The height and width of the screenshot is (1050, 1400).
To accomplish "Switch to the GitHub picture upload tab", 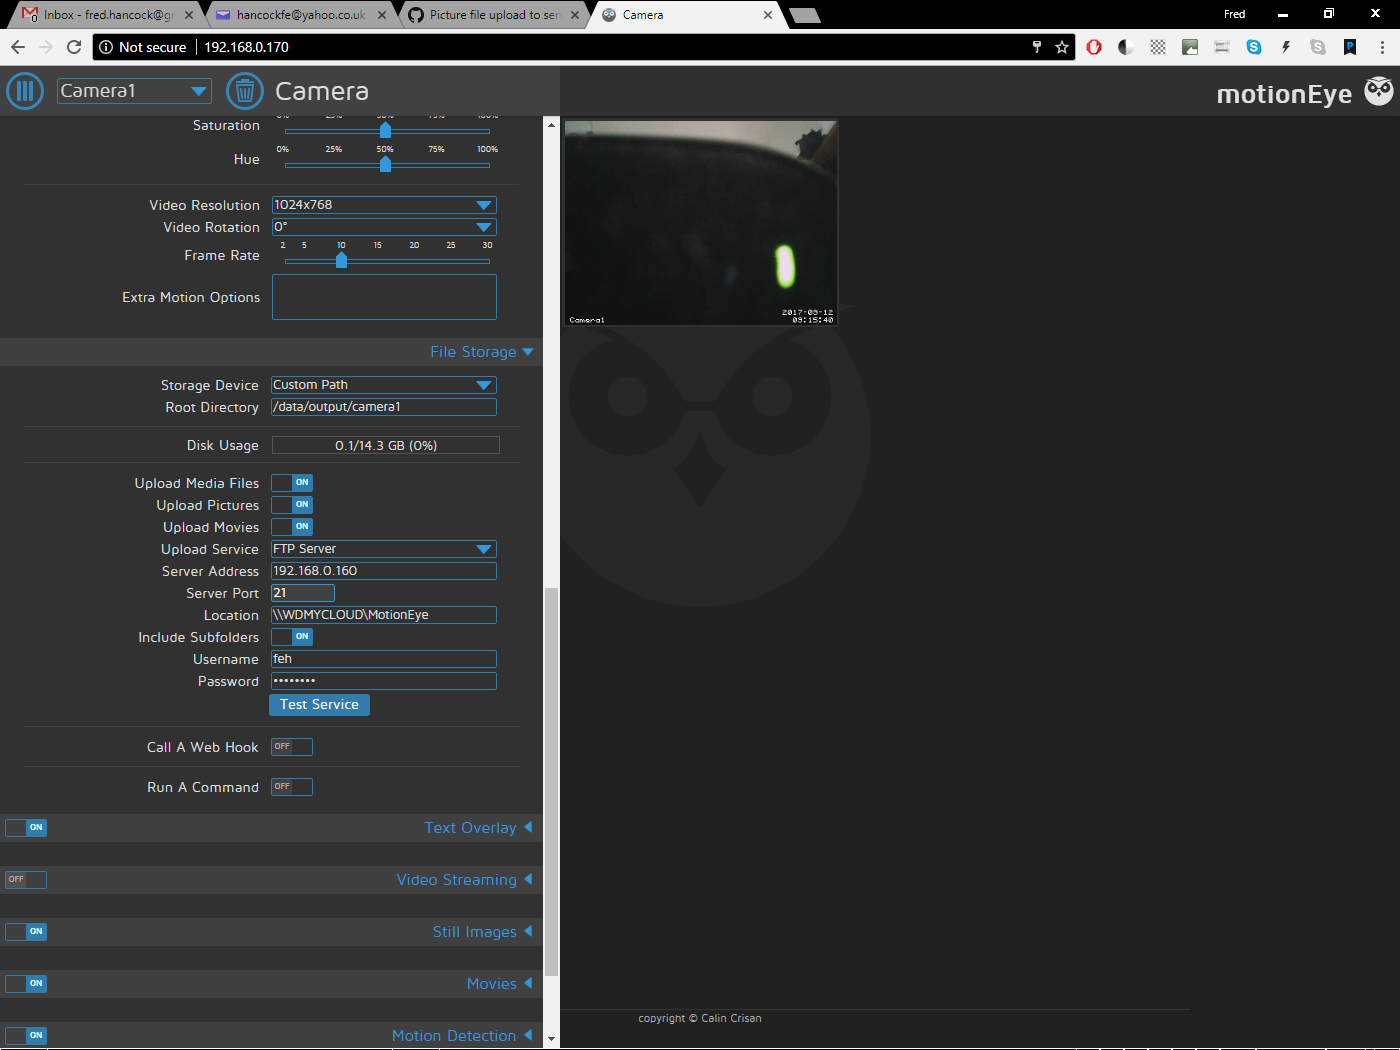I will [x=494, y=15].
